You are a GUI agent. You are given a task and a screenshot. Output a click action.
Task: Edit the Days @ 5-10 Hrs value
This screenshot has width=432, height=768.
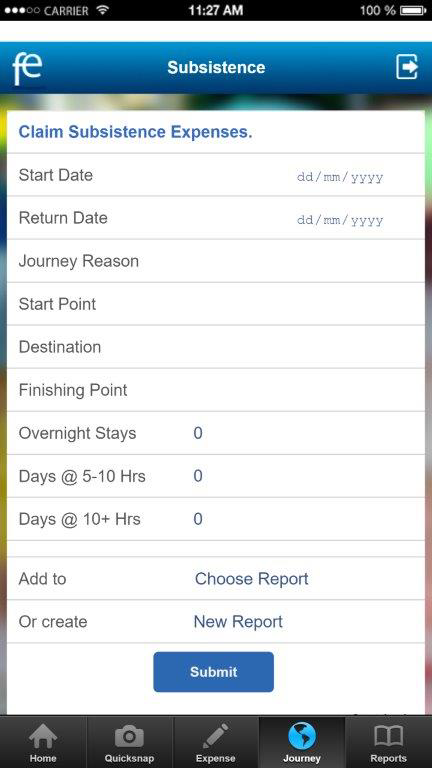[198, 476]
